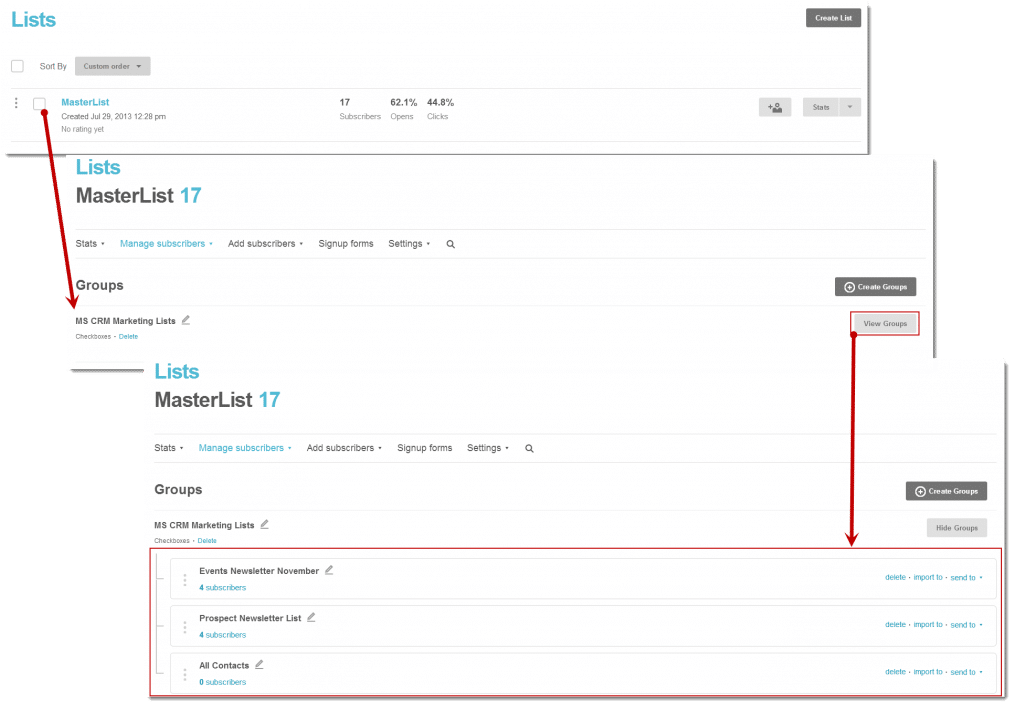1009x702 pixels.
Task: Click the add subscriber icon for MasterList
Action: pyautogui.click(x=775, y=107)
